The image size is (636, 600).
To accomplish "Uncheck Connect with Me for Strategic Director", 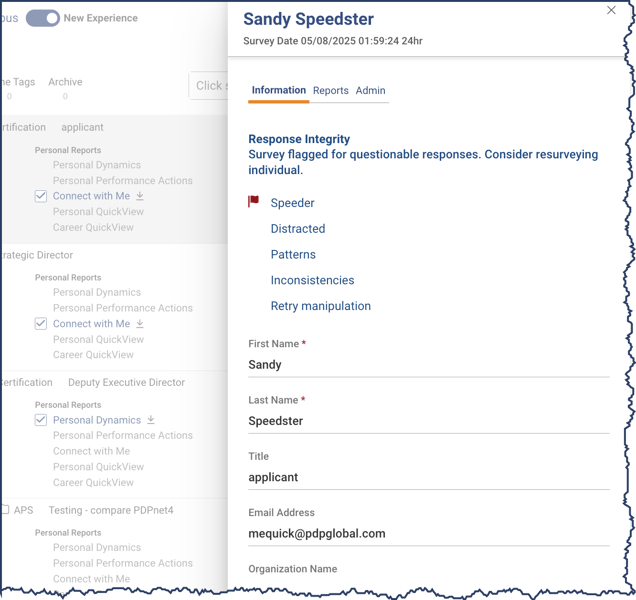I will click(41, 324).
